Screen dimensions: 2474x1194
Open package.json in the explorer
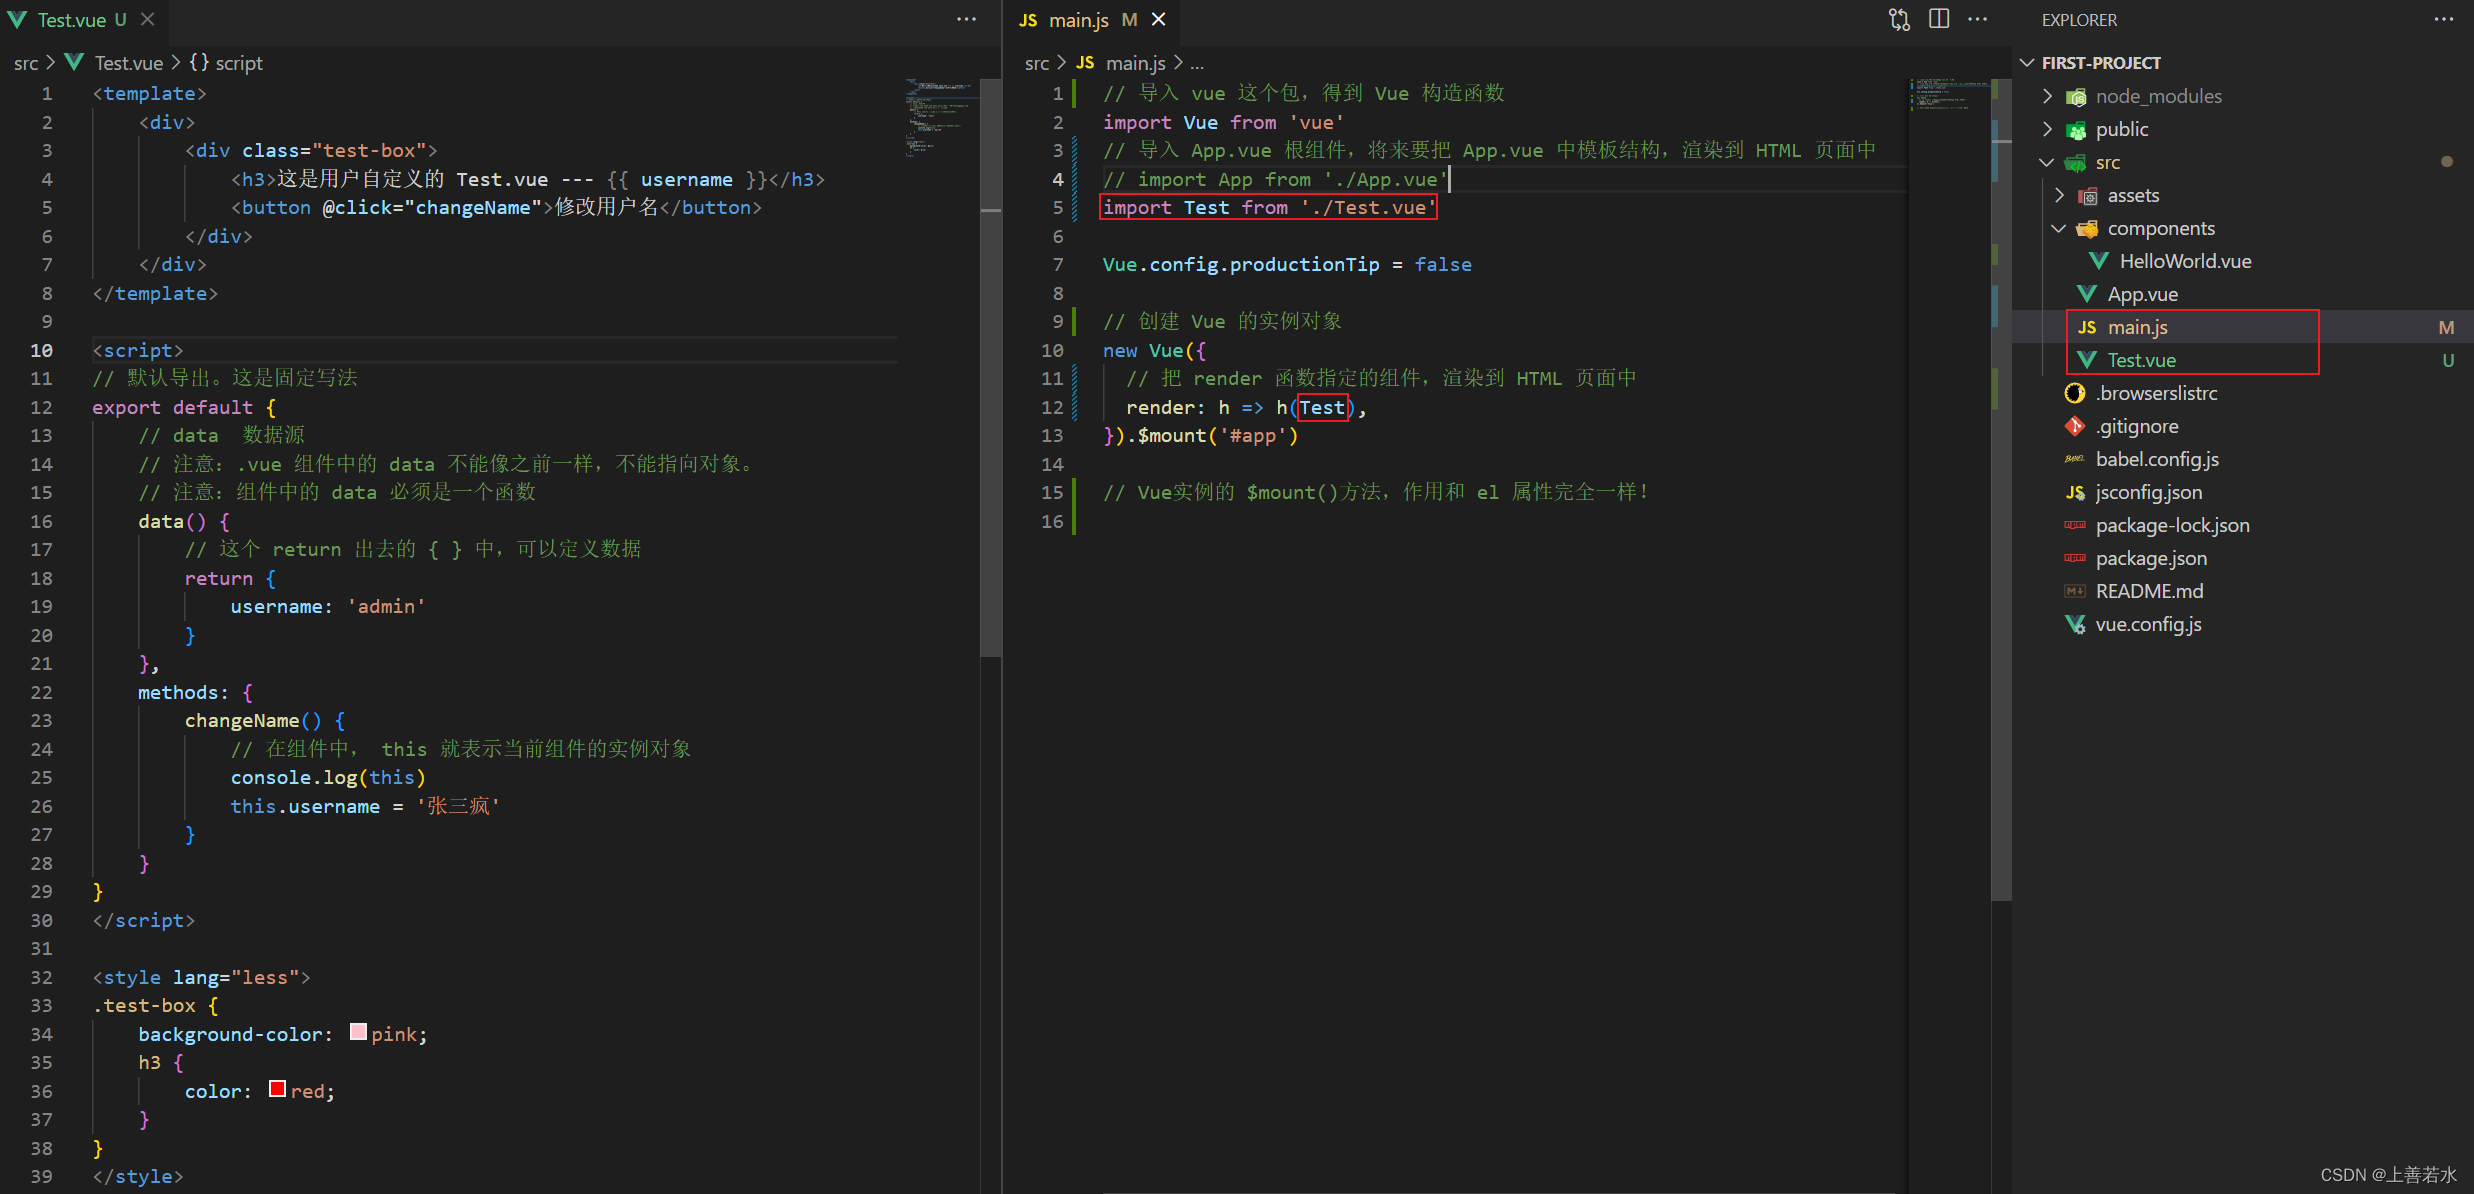[x=2151, y=558]
